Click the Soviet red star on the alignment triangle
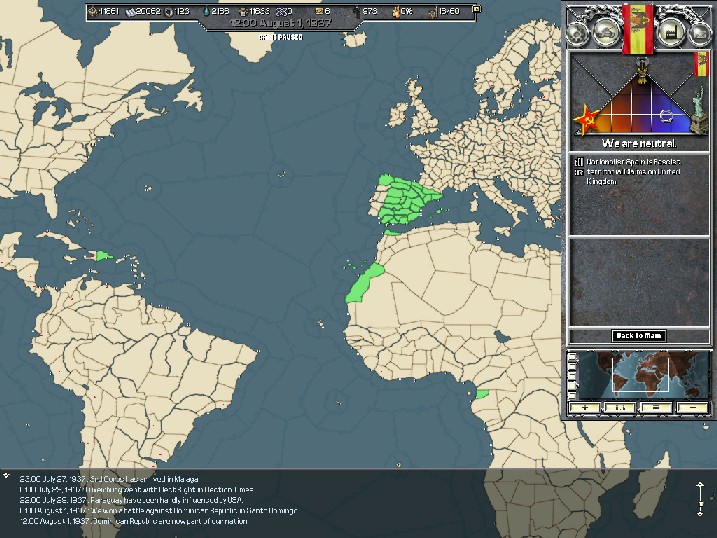 point(586,119)
